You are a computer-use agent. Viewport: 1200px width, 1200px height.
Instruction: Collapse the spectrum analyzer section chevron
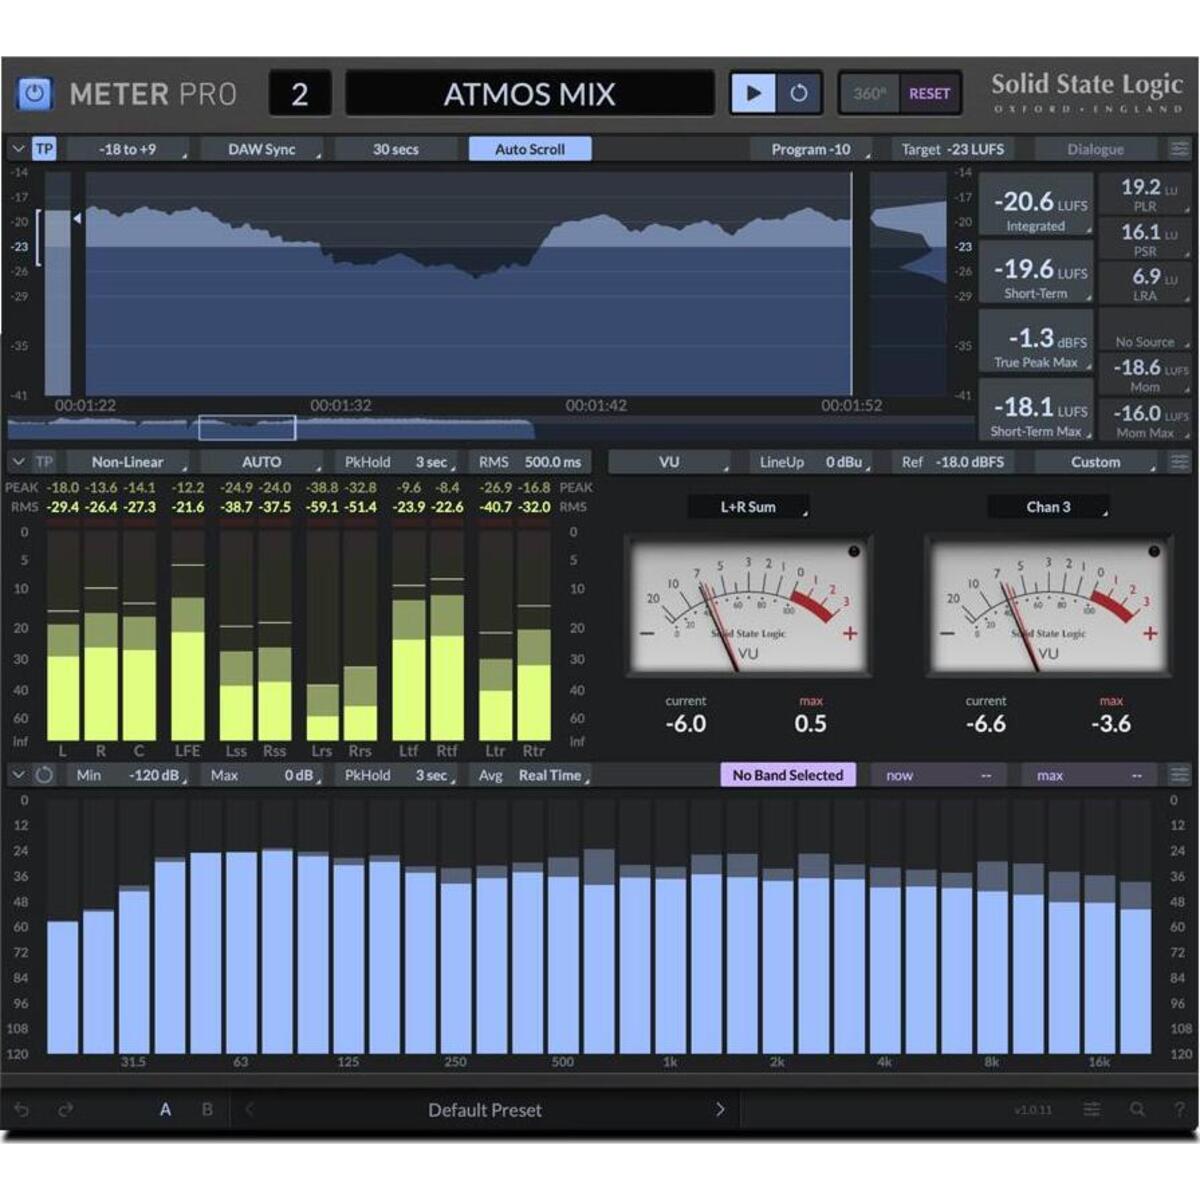pyautogui.click(x=18, y=775)
